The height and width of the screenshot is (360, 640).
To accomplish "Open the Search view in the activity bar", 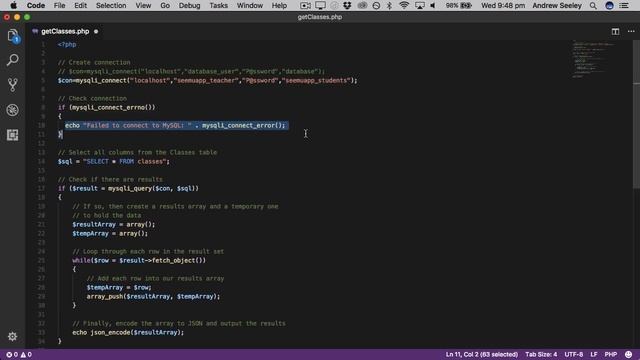I will pos(13,60).
